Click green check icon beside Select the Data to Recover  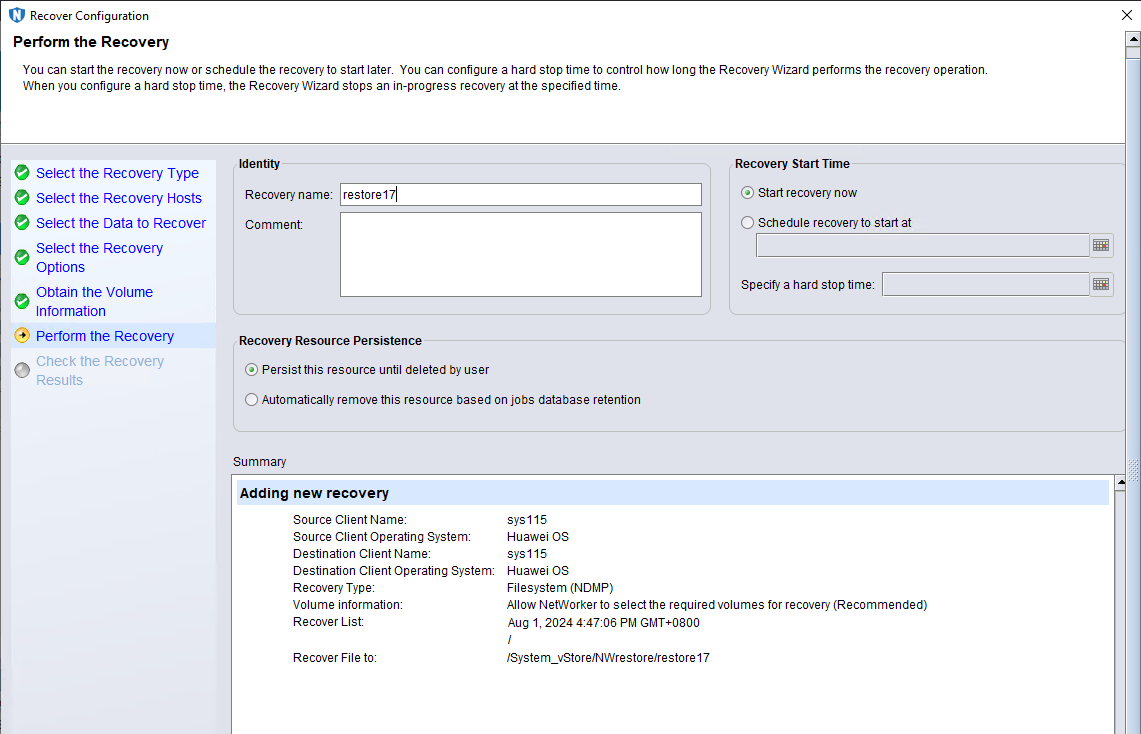23,223
